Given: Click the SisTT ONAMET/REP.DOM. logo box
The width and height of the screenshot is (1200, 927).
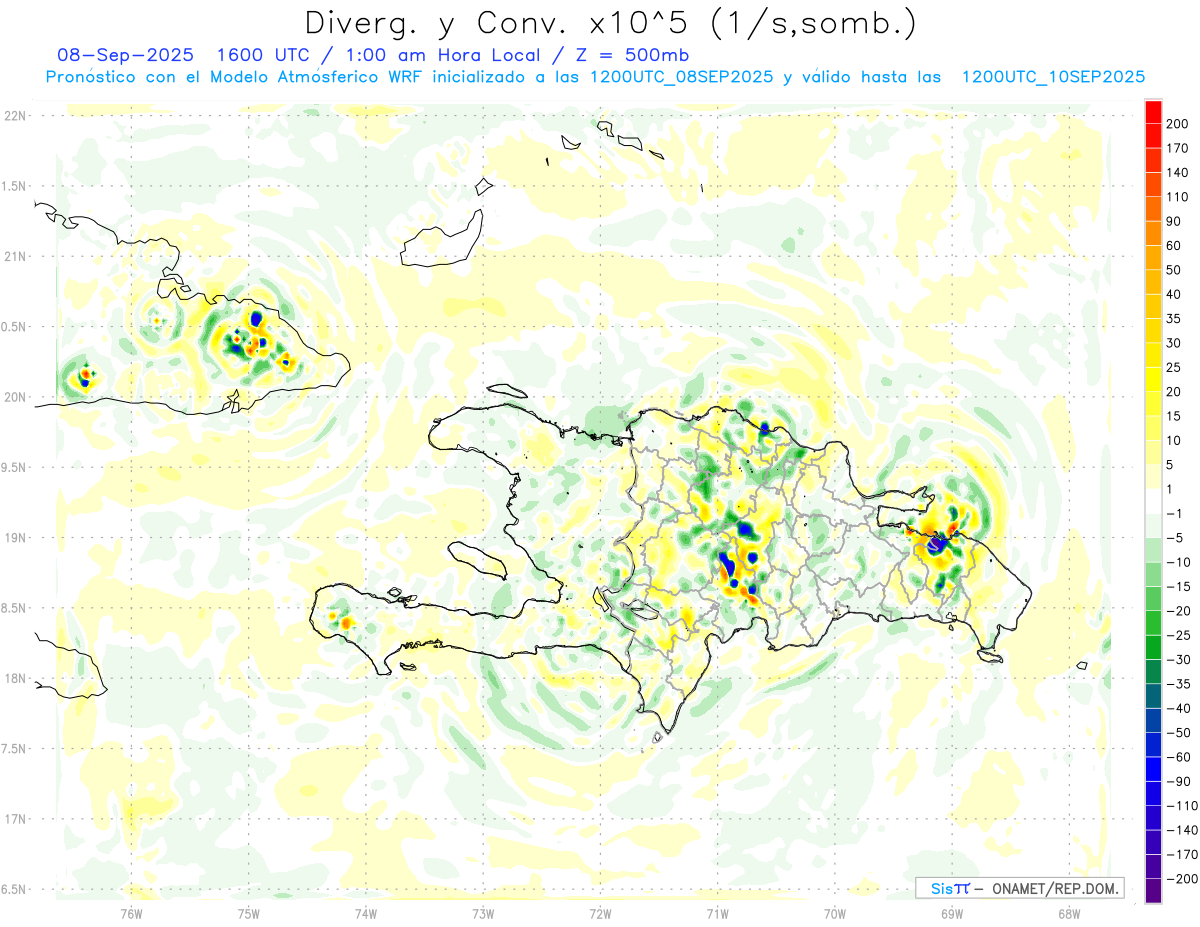Looking at the screenshot, I should tap(1019, 887).
